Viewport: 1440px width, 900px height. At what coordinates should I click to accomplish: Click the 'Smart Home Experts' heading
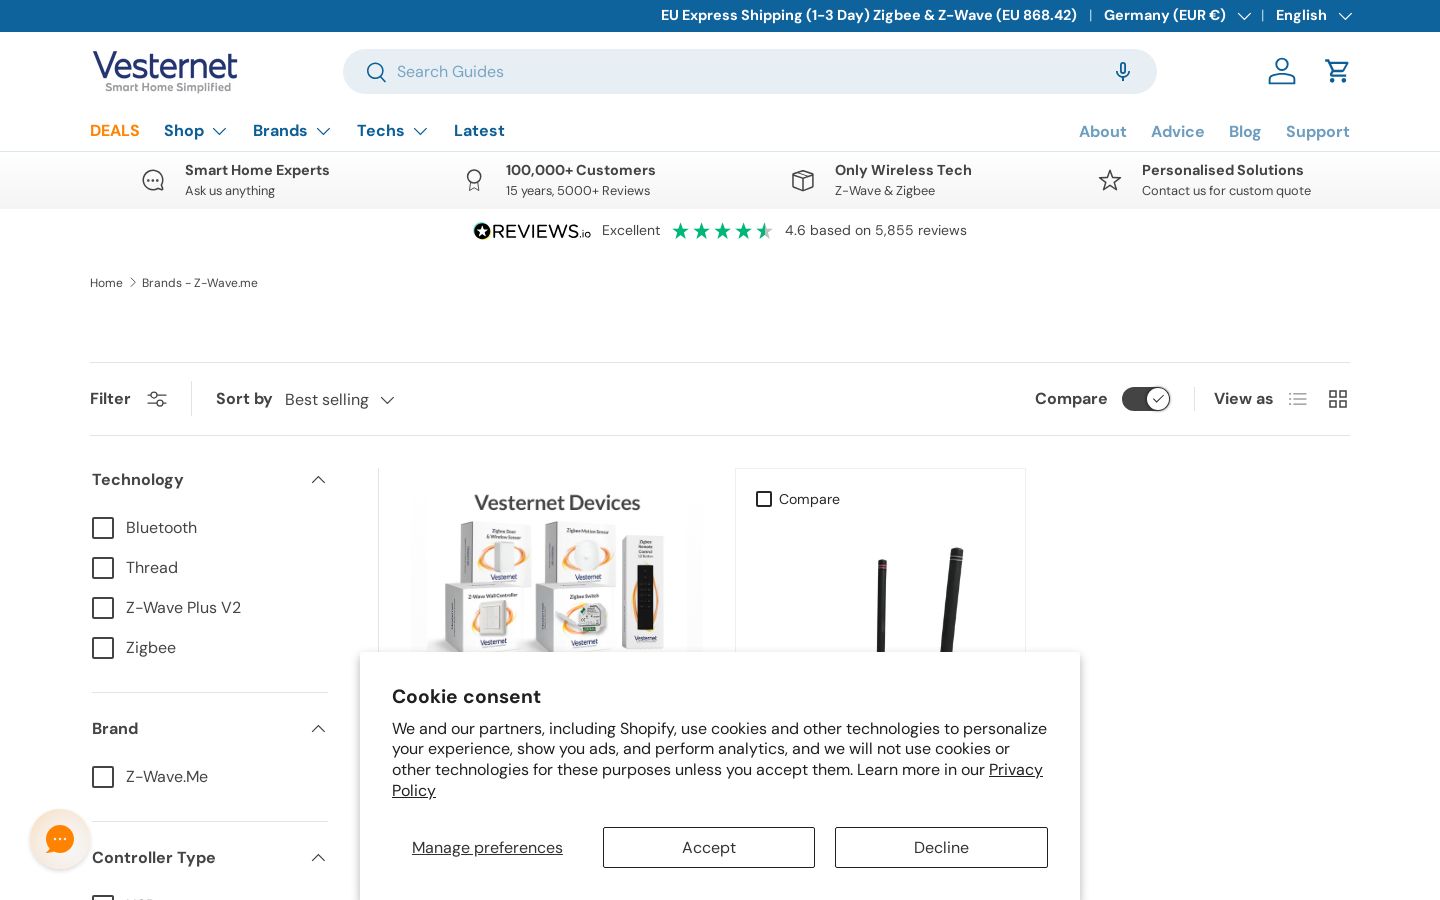pyautogui.click(x=257, y=171)
